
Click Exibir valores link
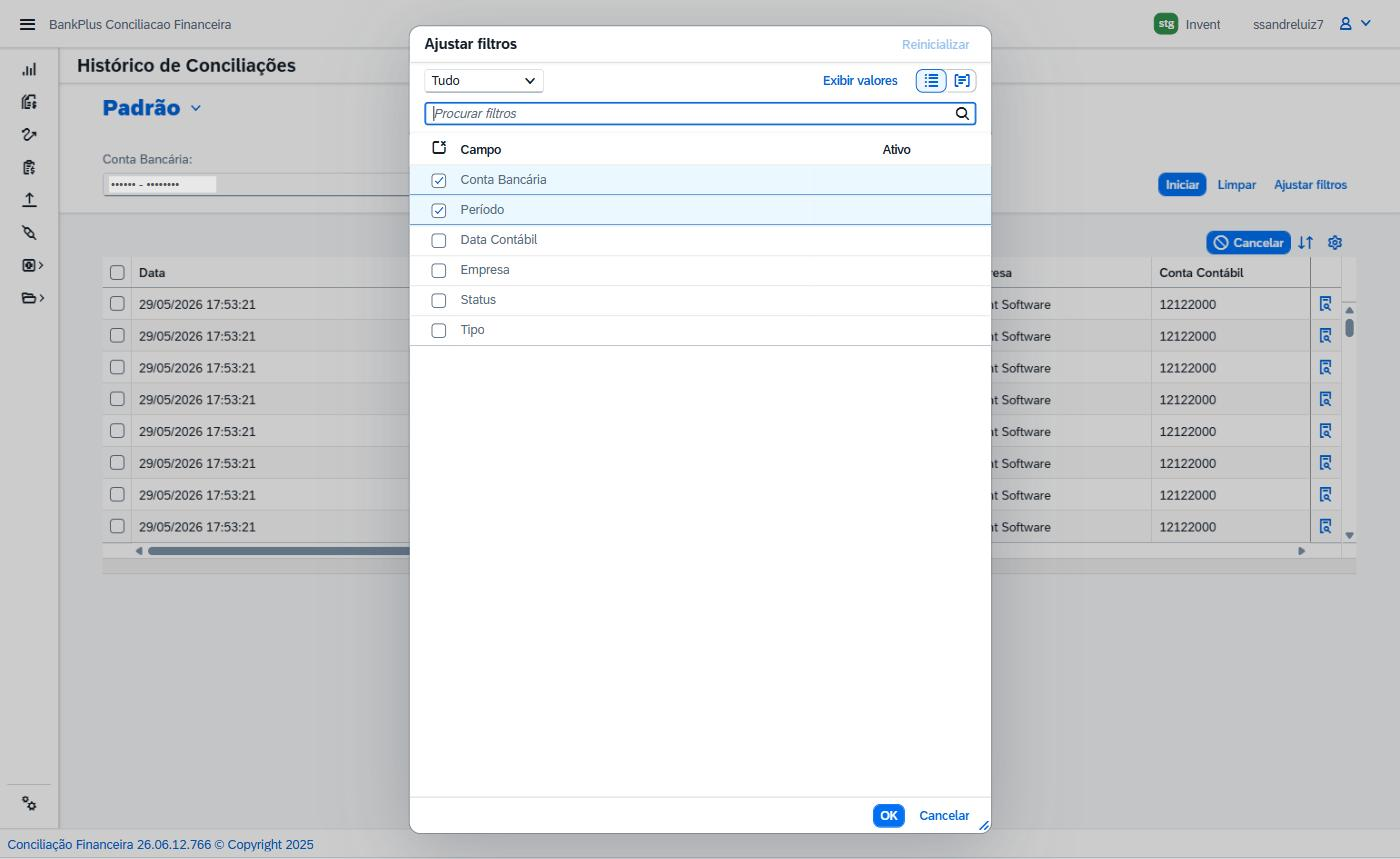860,81
